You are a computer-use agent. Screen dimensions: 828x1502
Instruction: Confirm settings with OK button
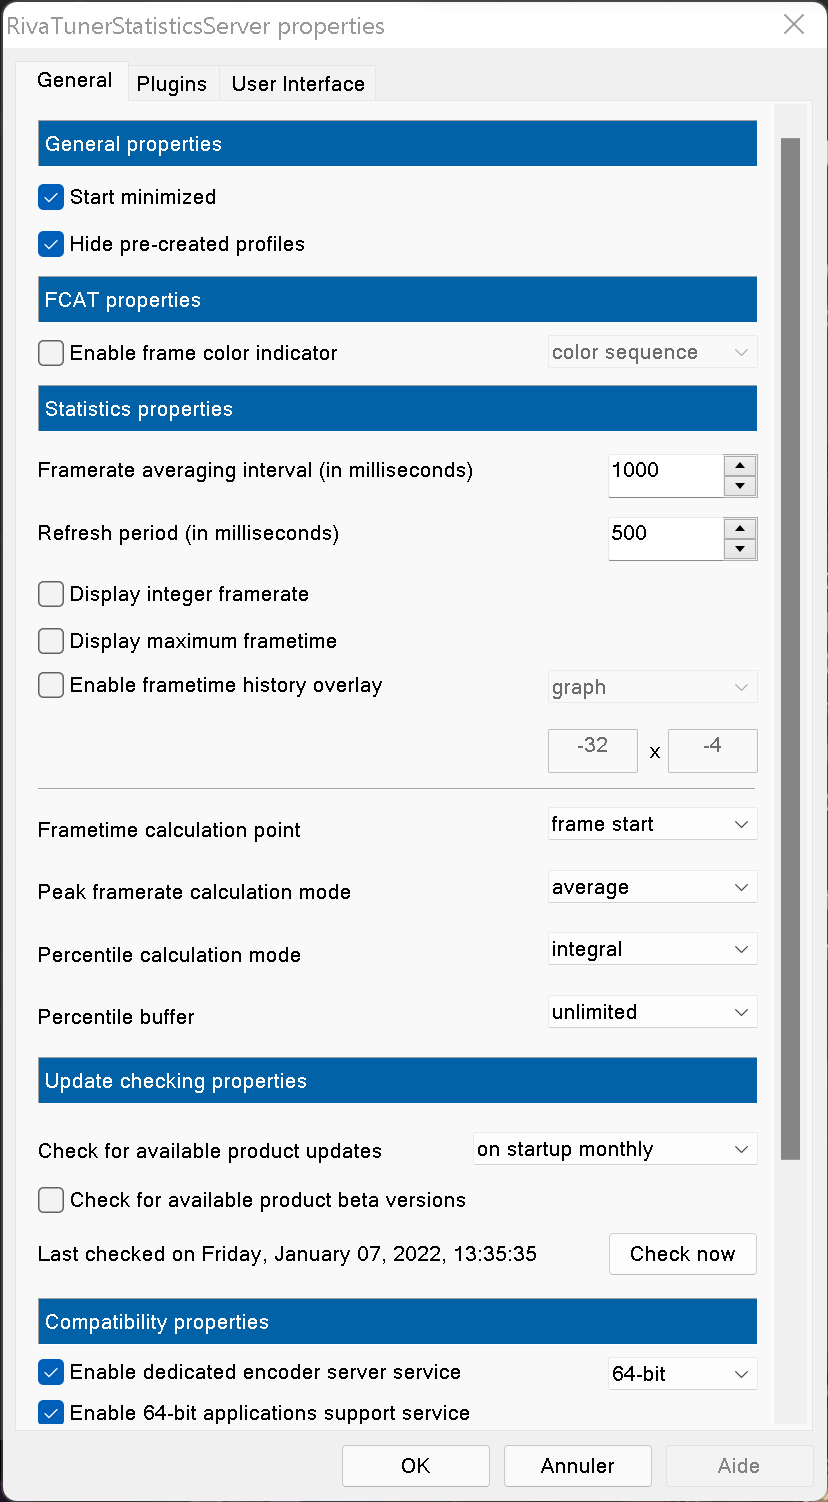point(415,1466)
